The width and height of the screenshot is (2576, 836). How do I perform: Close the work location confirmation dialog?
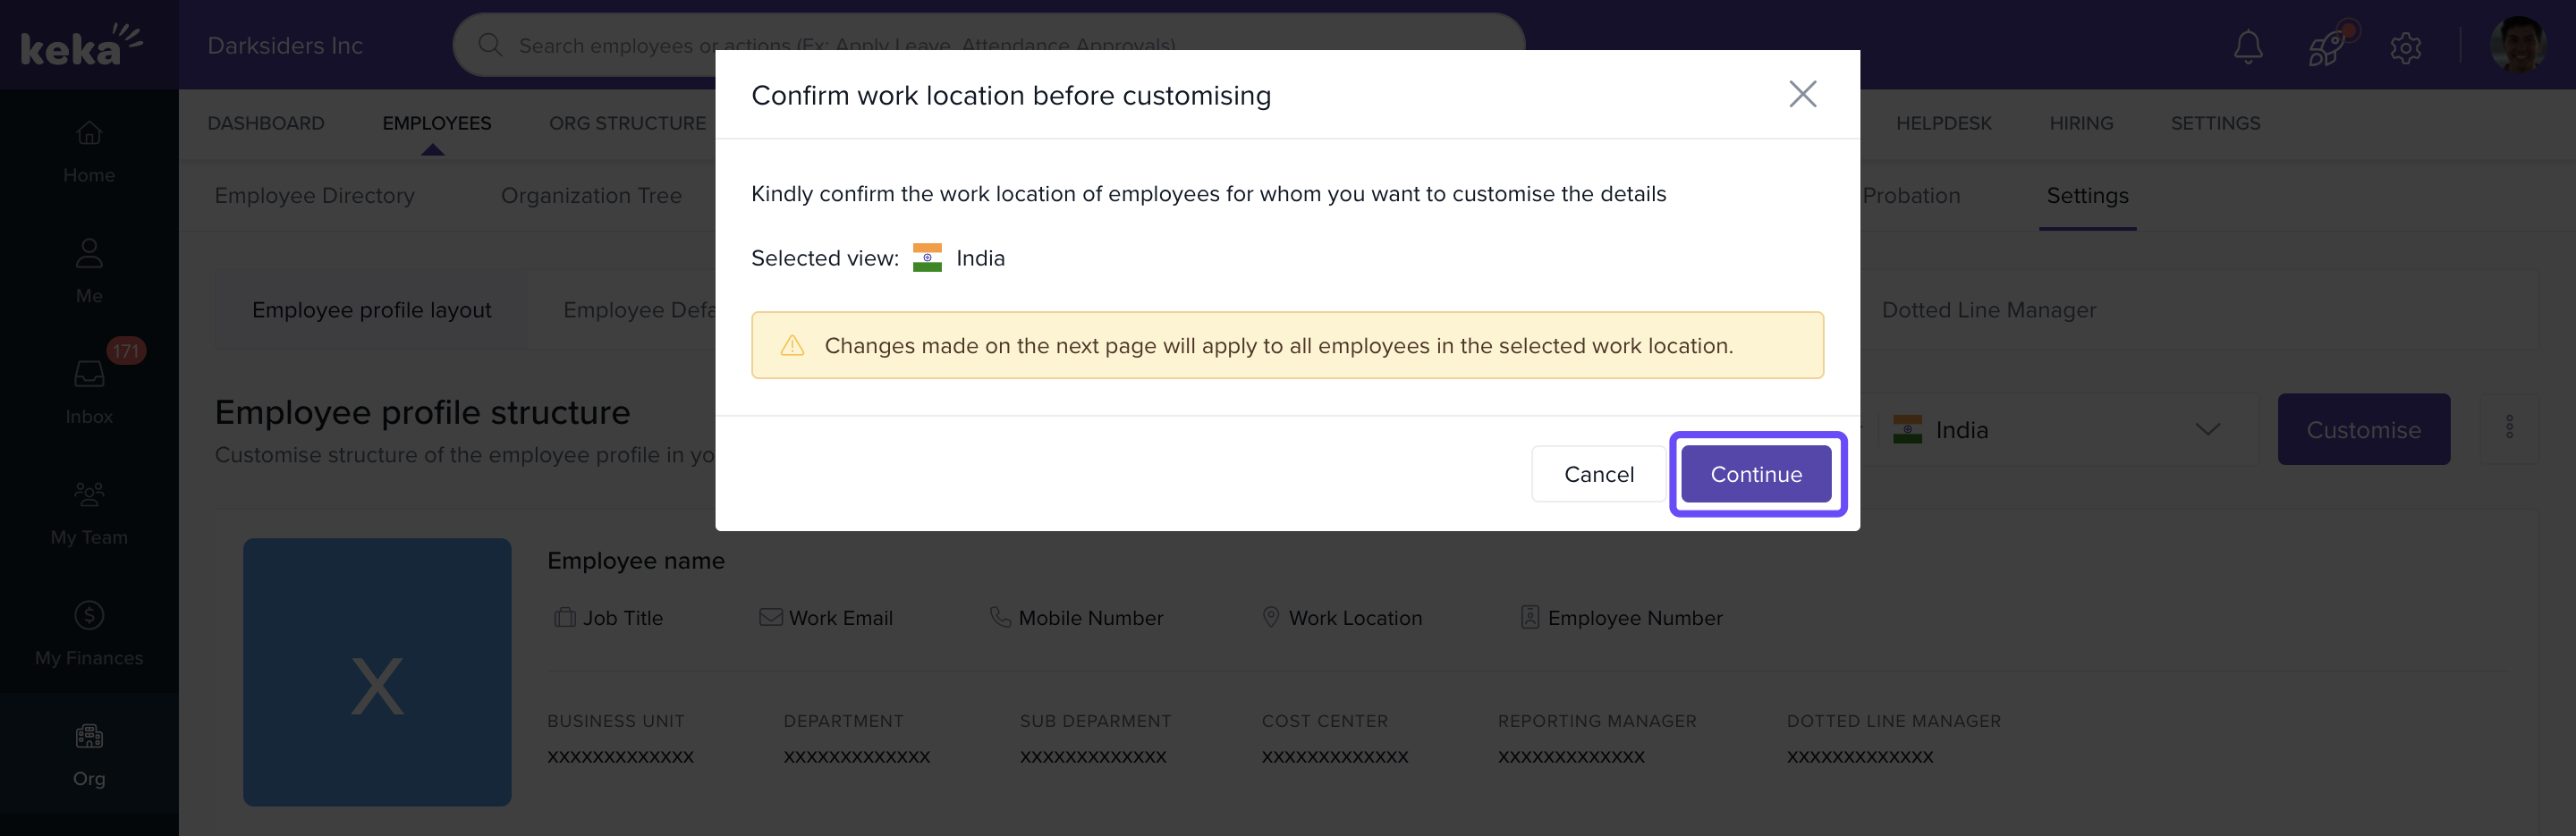pyautogui.click(x=1802, y=95)
